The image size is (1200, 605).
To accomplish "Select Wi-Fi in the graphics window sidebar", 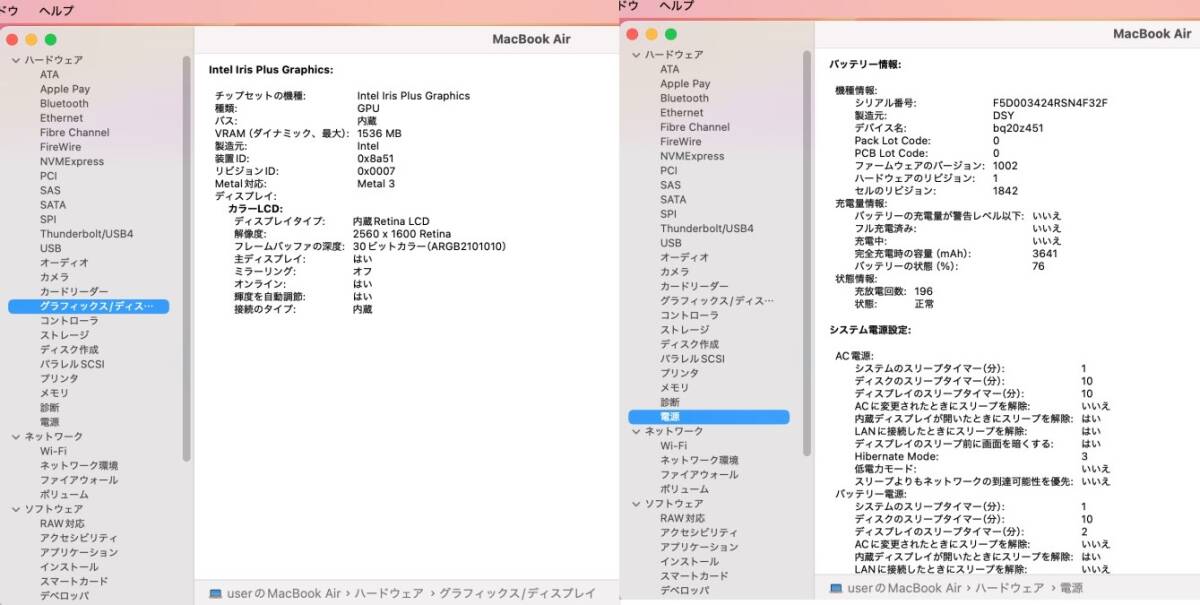I will pyautogui.click(x=53, y=451).
